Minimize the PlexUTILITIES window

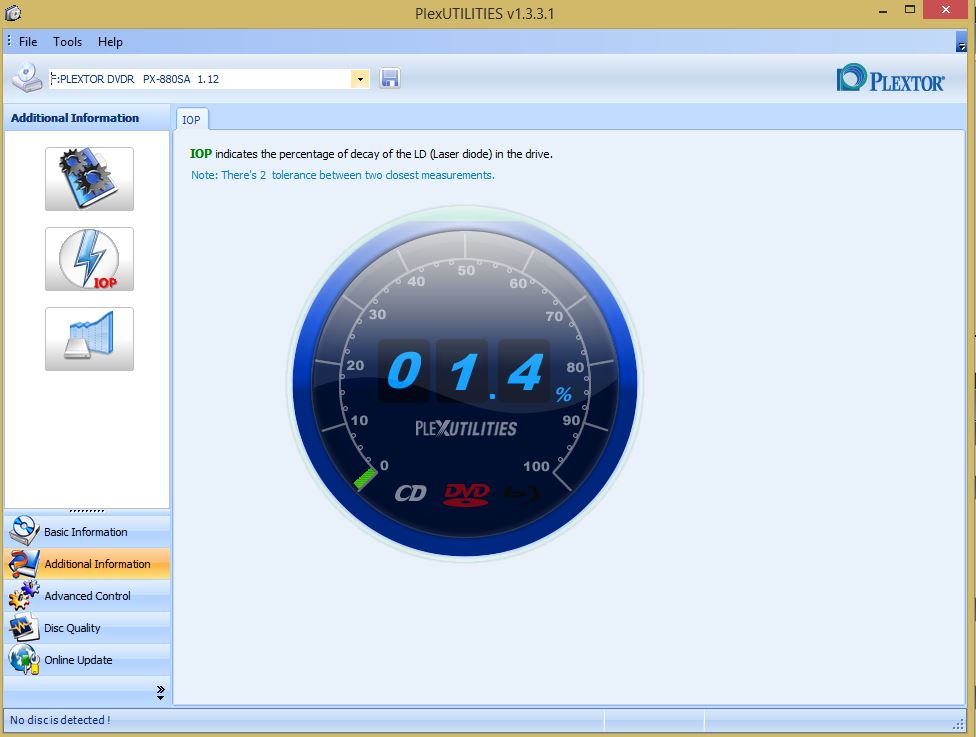click(883, 11)
